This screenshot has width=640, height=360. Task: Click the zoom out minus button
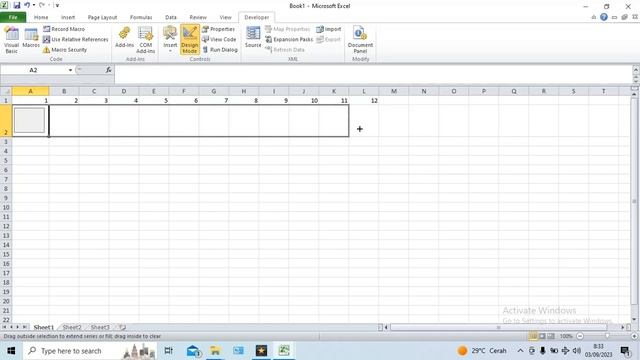(580, 336)
